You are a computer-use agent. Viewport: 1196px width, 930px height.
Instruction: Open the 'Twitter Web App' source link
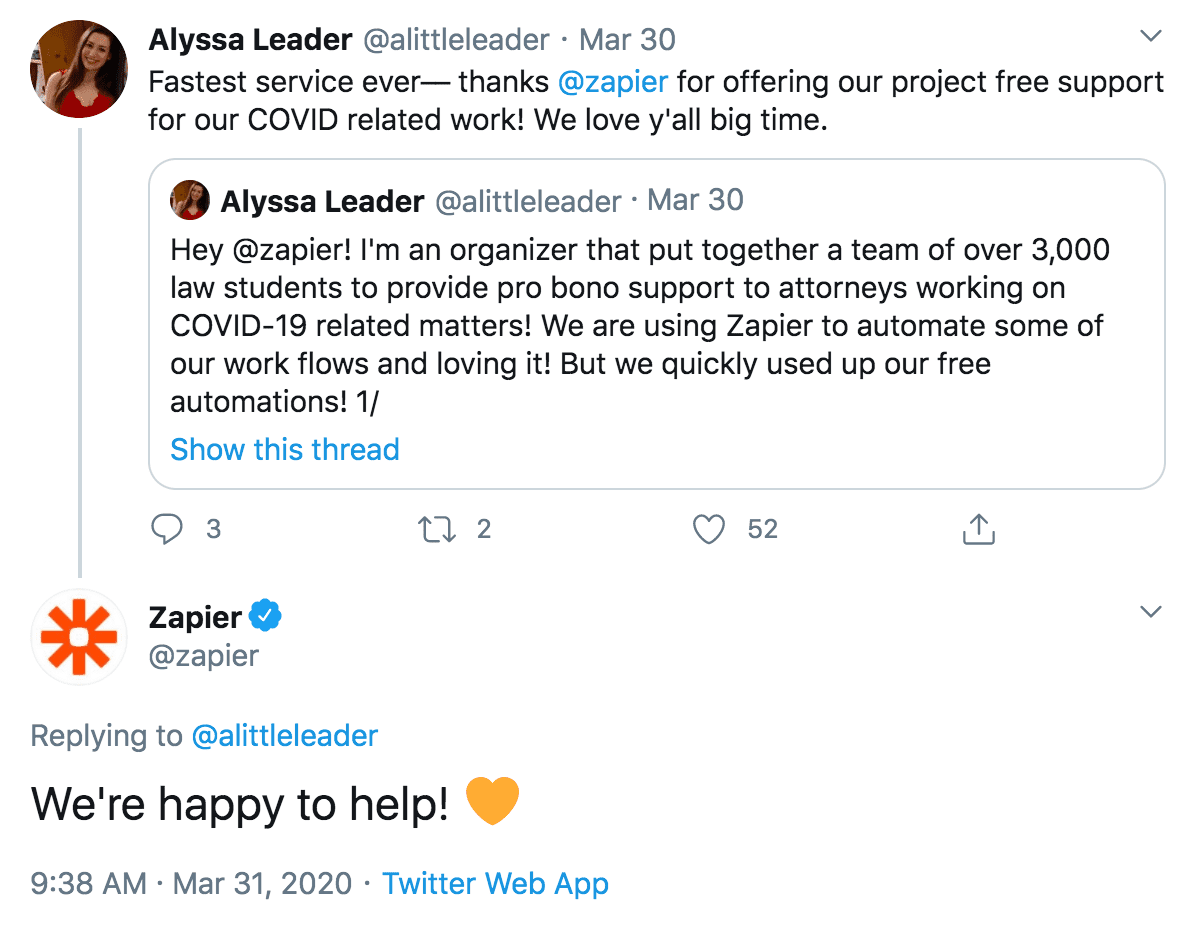495,884
